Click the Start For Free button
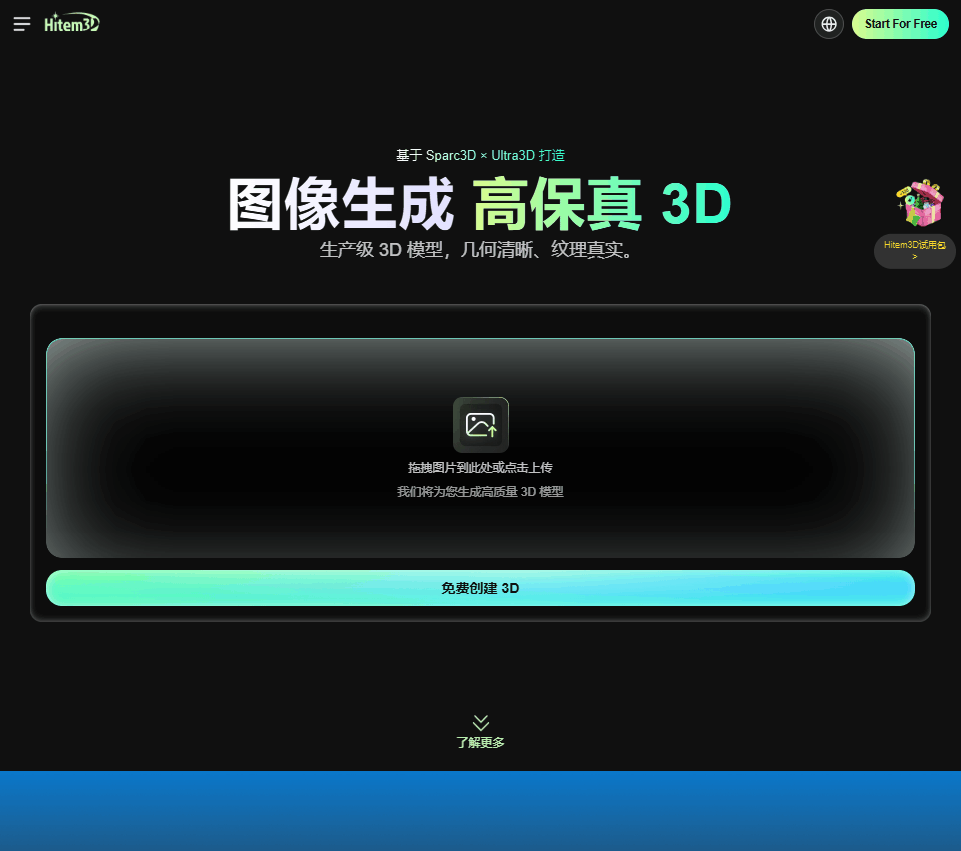This screenshot has height=851, width=961. coord(899,23)
